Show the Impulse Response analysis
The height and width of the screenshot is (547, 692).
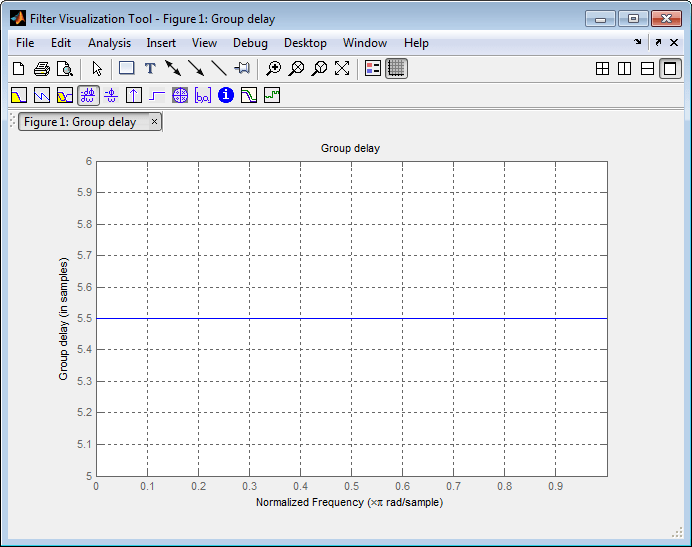134,95
